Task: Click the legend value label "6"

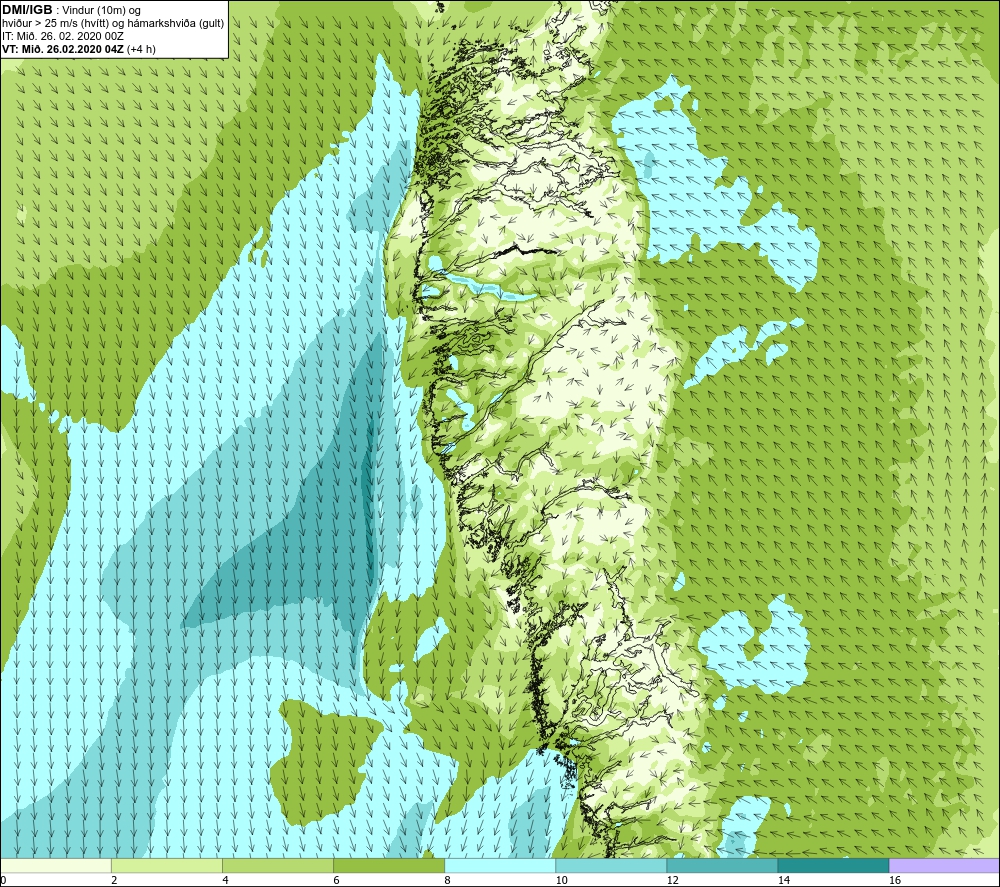Action: 336,880
